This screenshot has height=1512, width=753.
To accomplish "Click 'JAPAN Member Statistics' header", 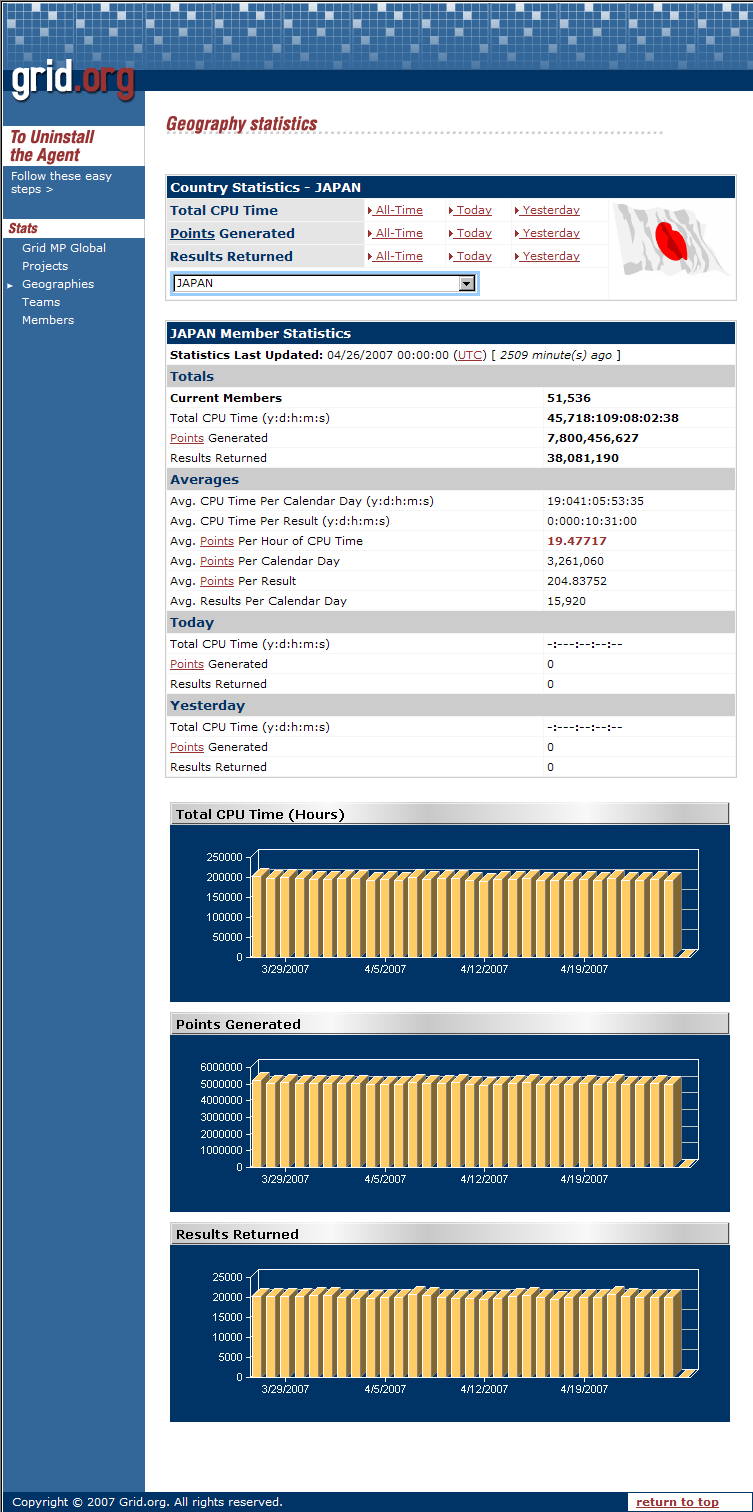I will [261, 333].
